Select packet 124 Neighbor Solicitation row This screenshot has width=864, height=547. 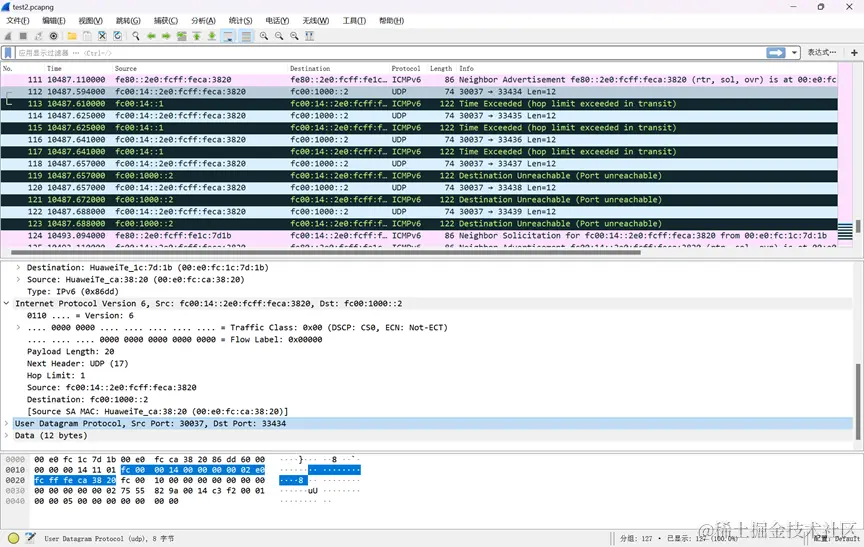[x=419, y=236]
